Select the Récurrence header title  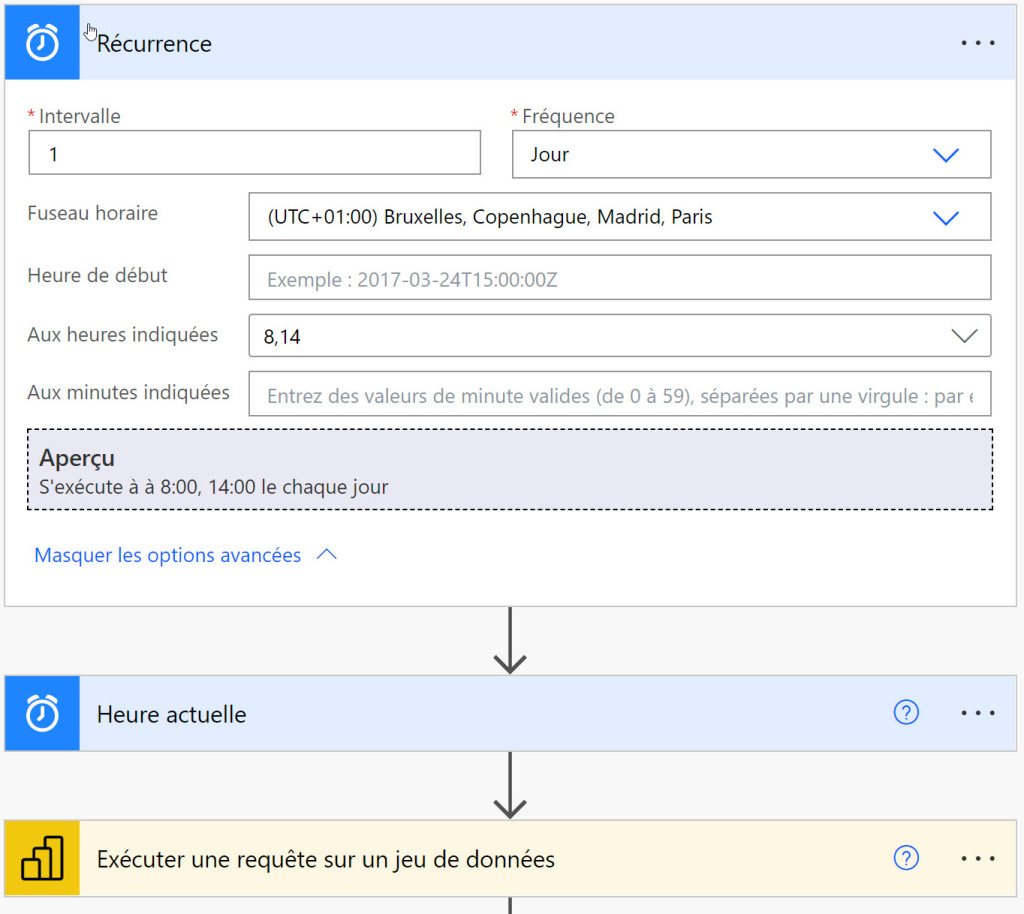[x=155, y=44]
